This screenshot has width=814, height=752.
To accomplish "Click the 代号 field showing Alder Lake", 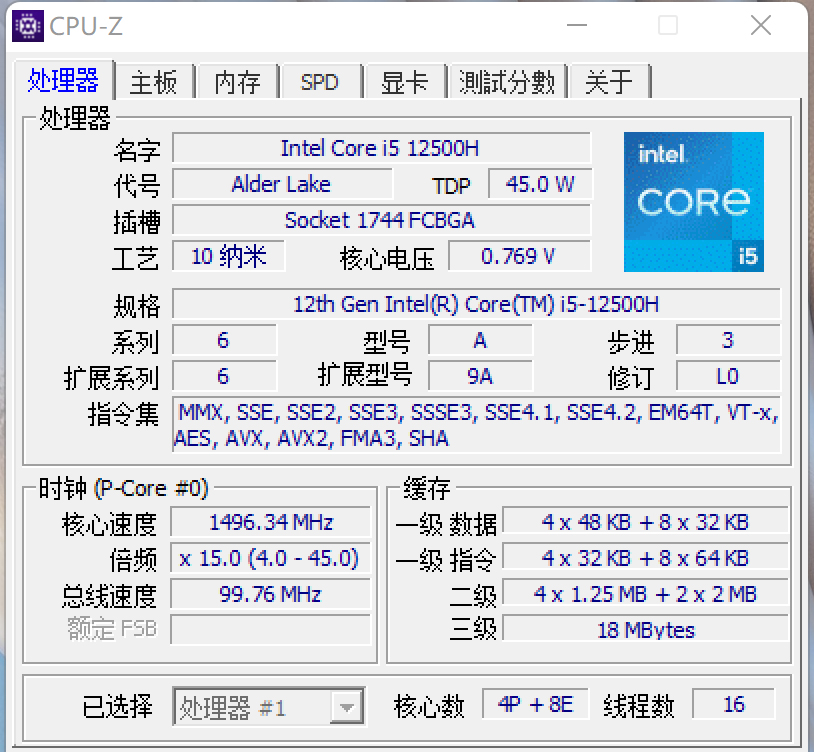I will (x=283, y=184).
